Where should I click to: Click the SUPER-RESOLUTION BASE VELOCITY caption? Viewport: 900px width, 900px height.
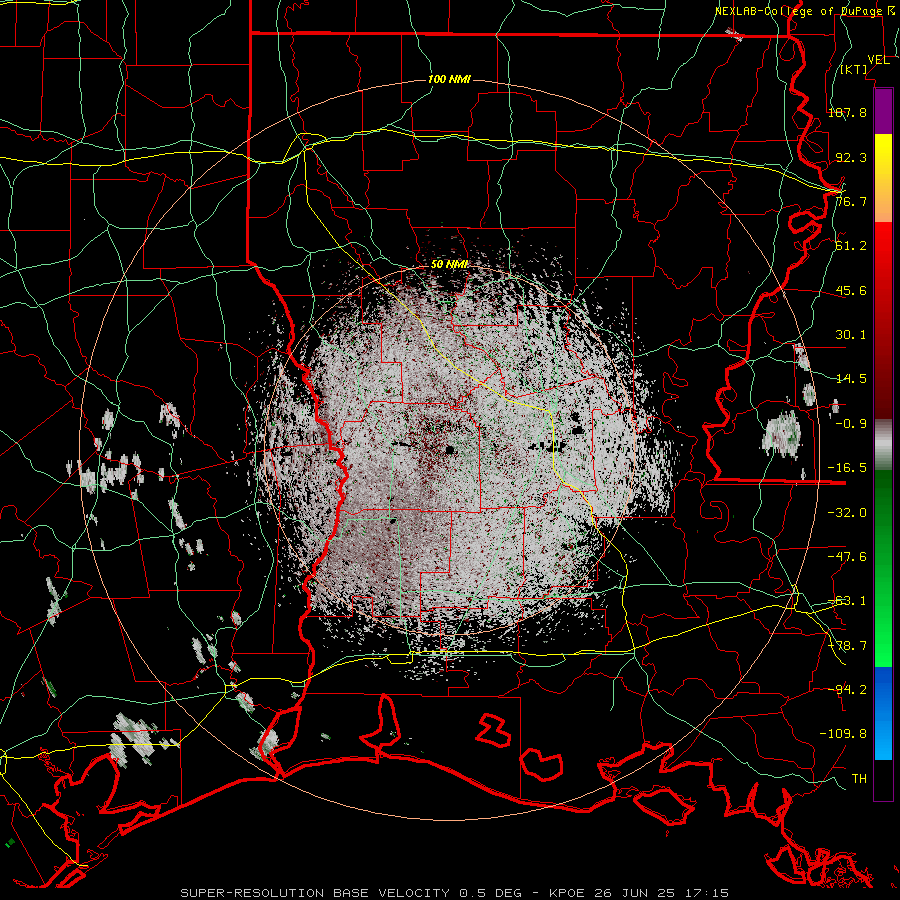(455, 893)
